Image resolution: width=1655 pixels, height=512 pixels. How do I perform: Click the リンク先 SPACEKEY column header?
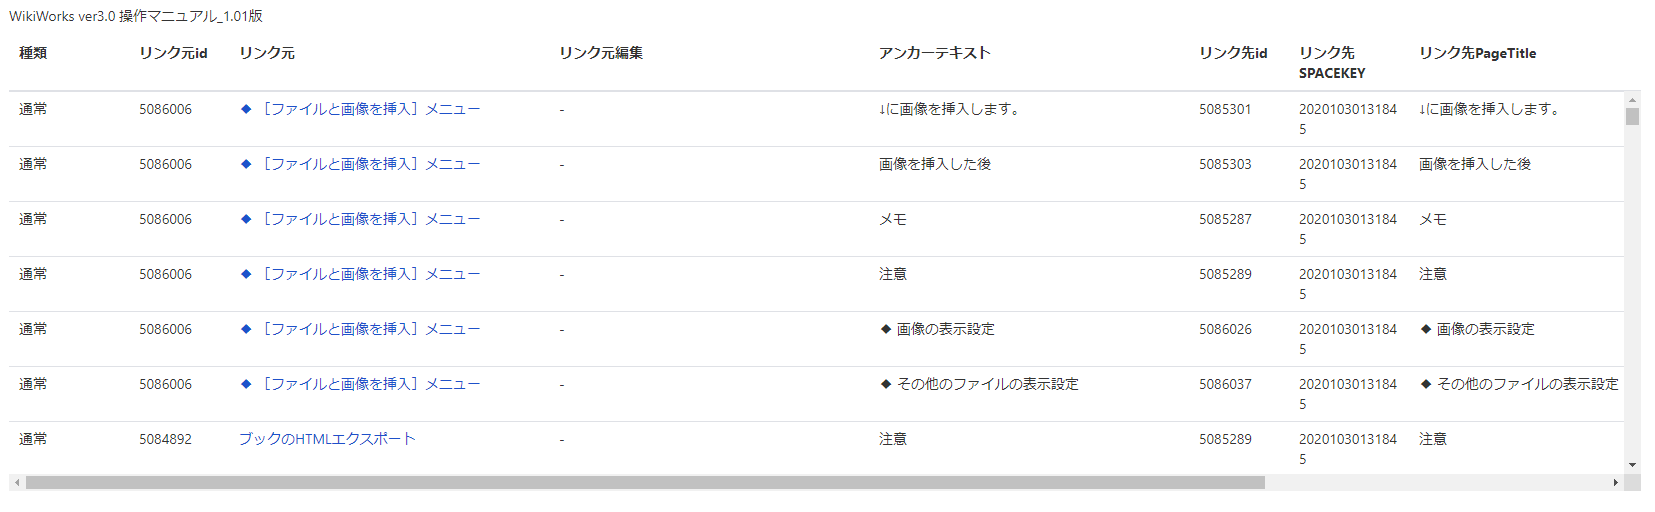pyautogui.click(x=1331, y=63)
